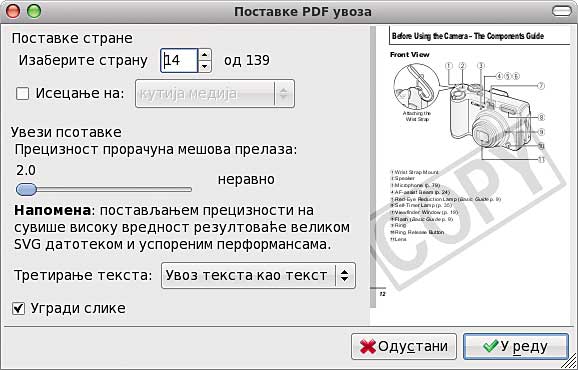
Task: Click the precision slider handle
Action: [26, 189]
